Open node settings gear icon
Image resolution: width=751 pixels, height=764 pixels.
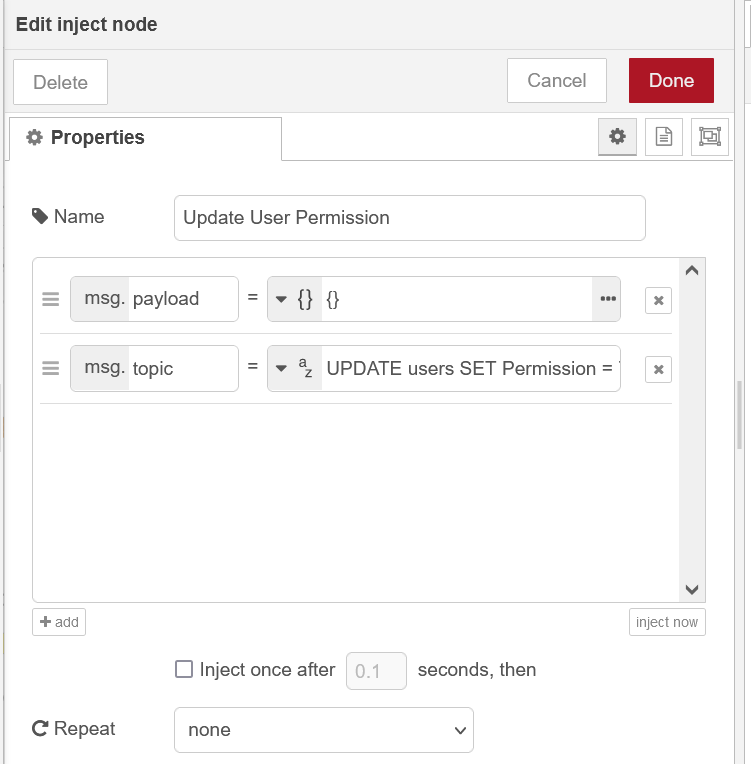click(617, 137)
